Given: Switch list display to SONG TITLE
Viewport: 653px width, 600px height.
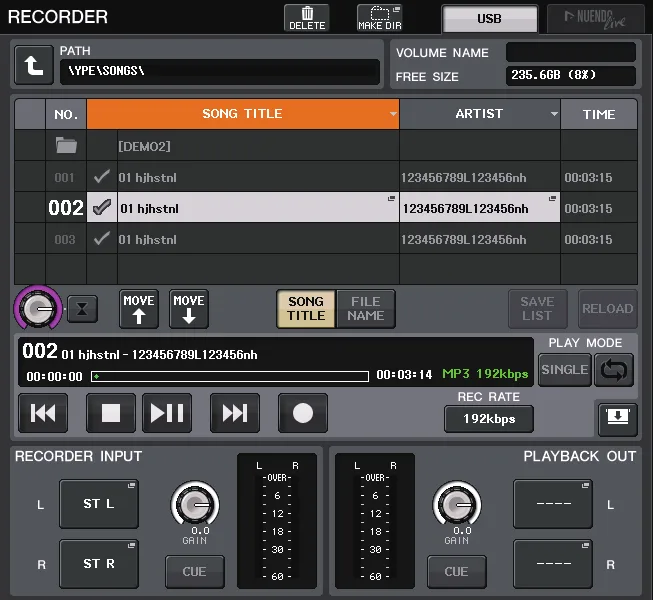Looking at the screenshot, I should (x=306, y=309).
